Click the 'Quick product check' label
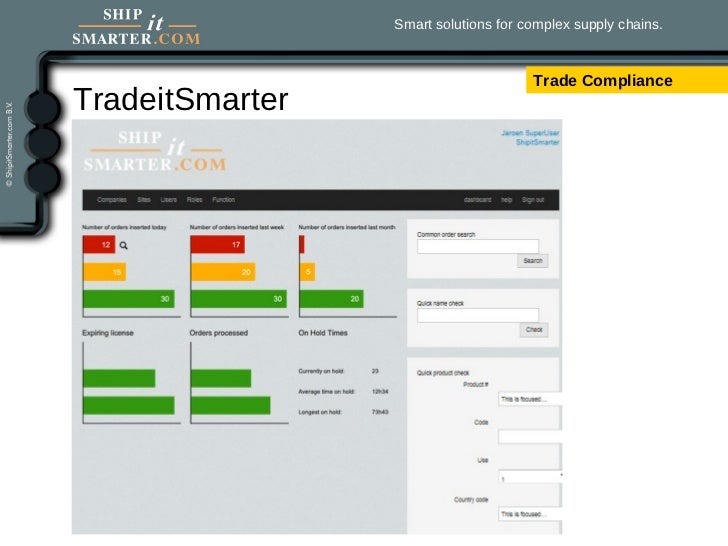This screenshot has width=728, height=546. point(443,373)
